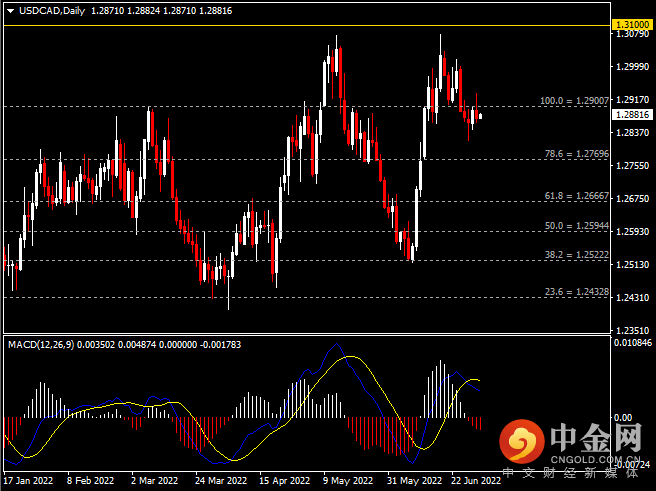Image resolution: width=656 pixels, height=491 pixels.
Task: Select the yellow 1.31000 price level tag
Action: 630,22
